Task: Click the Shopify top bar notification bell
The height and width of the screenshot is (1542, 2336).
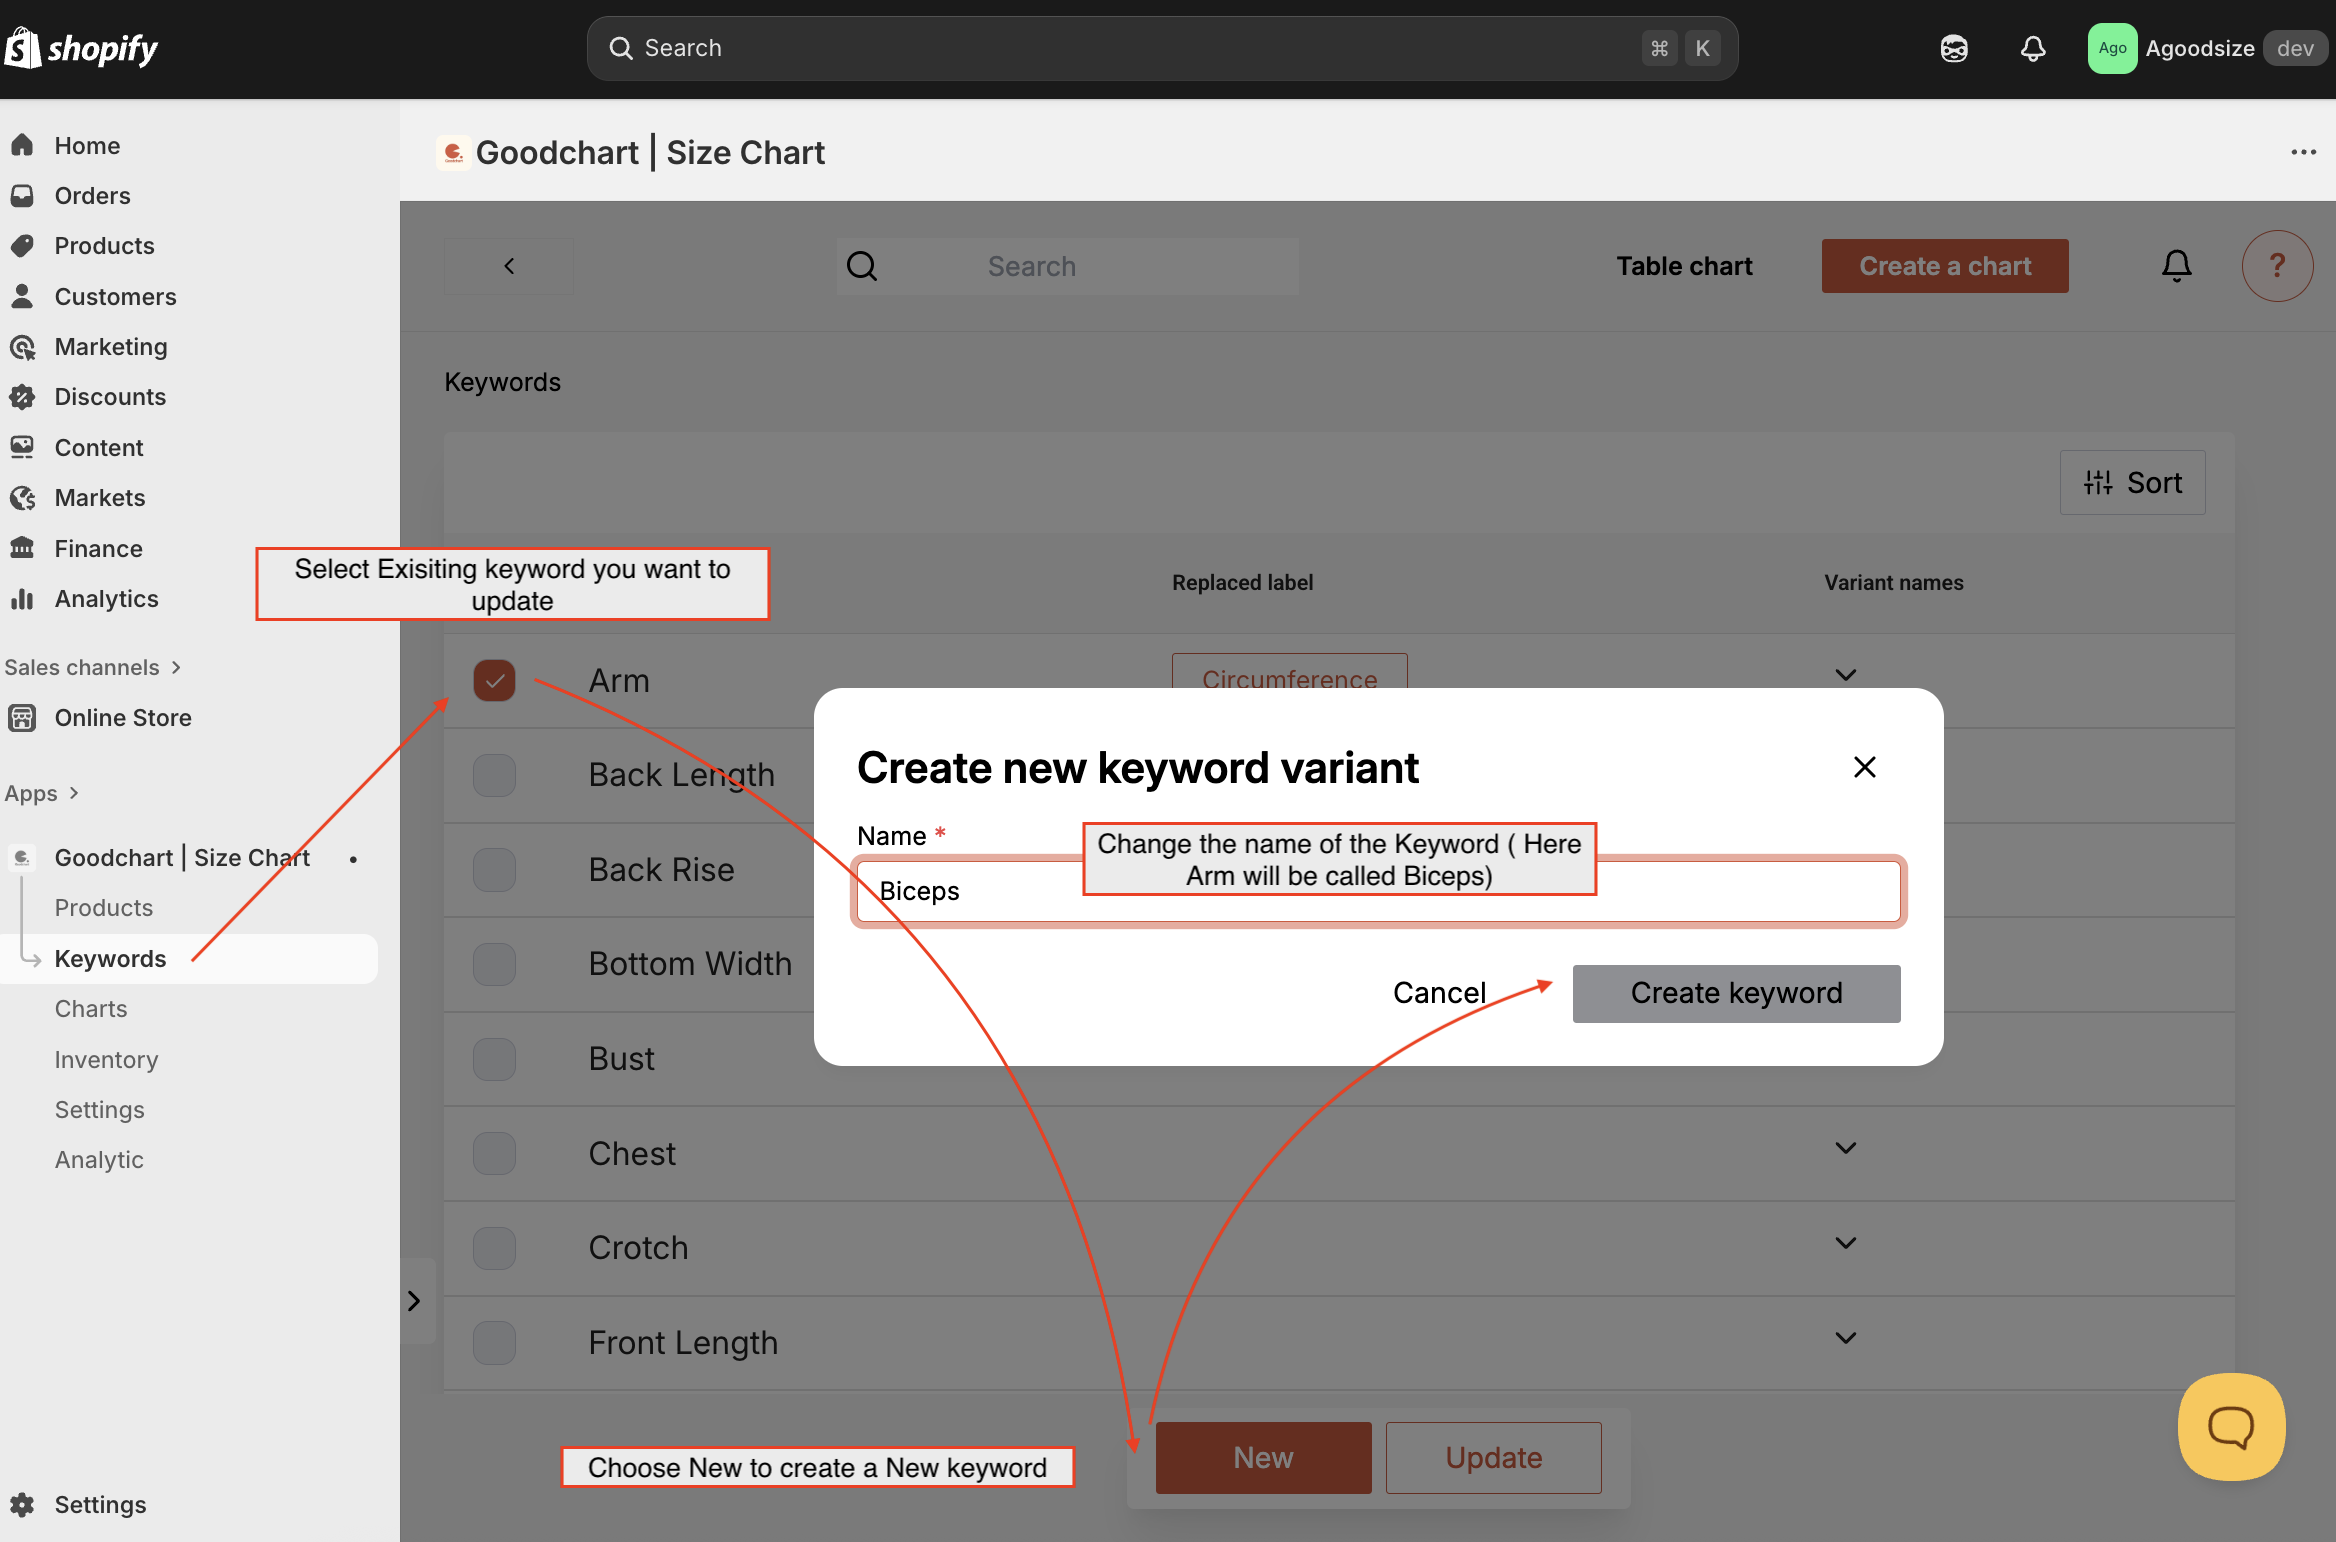Action: pos(2032,48)
